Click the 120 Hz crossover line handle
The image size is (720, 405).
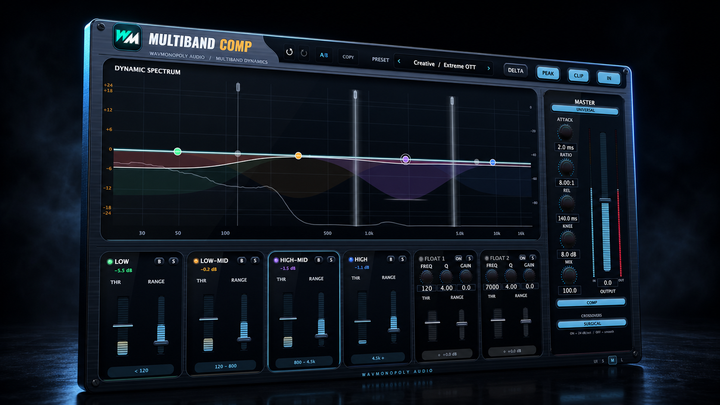click(x=238, y=87)
